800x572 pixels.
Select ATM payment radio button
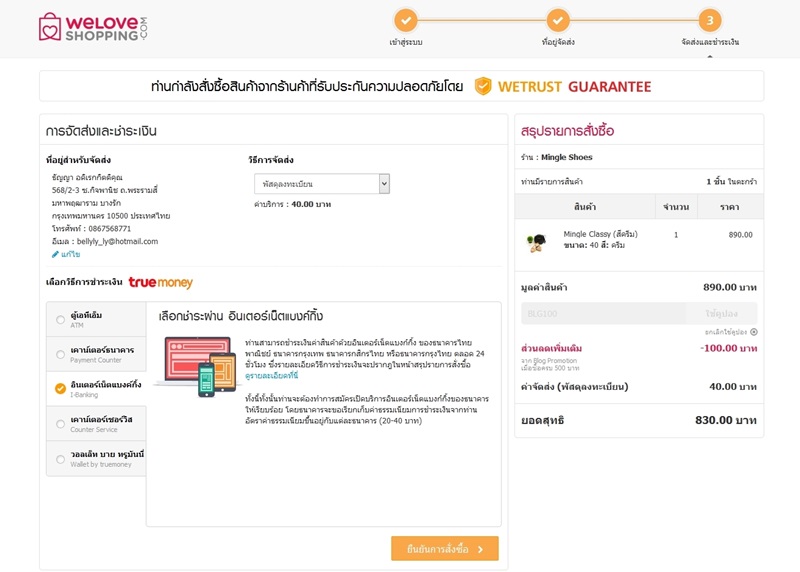point(60,319)
